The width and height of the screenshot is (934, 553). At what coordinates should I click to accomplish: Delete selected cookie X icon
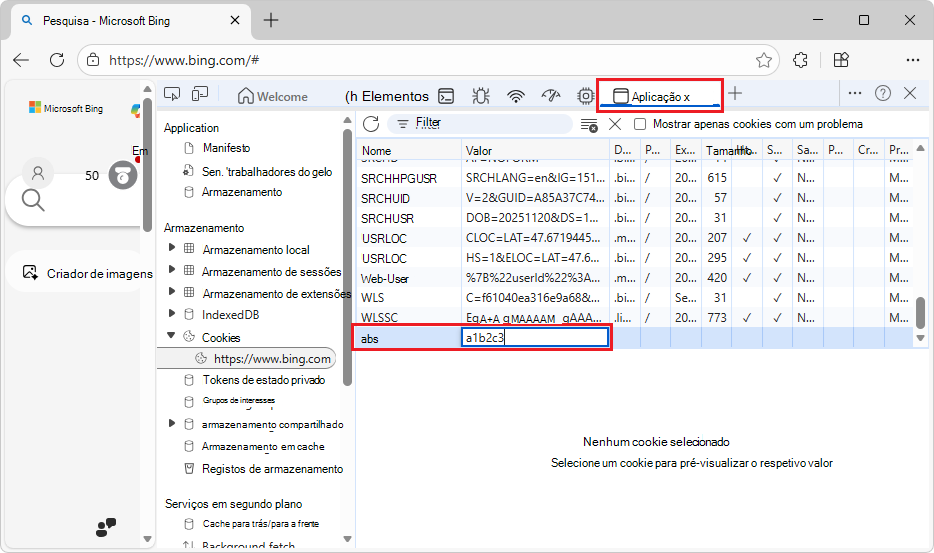tap(615, 124)
